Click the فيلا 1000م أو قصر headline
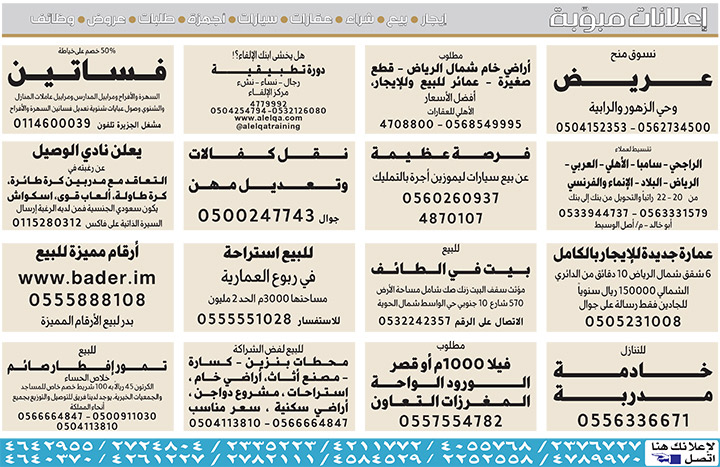This screenshot has width=720, height=467. (450, 365)
